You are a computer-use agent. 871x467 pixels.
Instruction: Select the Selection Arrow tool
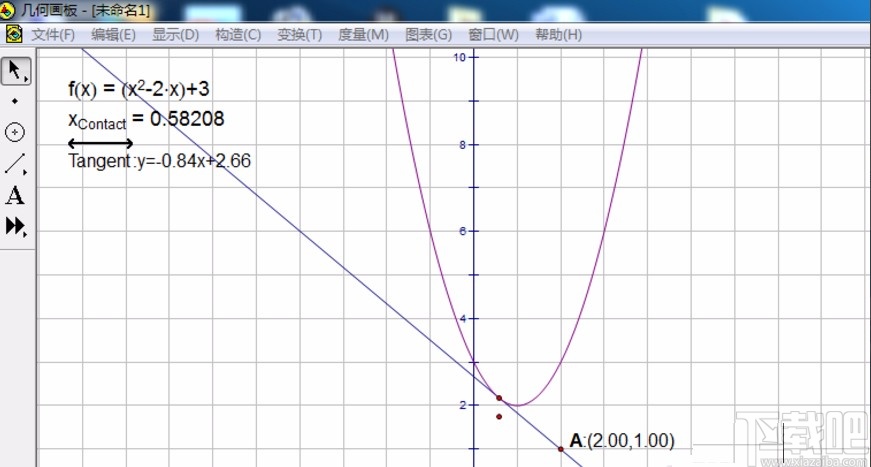pos(15,70)
